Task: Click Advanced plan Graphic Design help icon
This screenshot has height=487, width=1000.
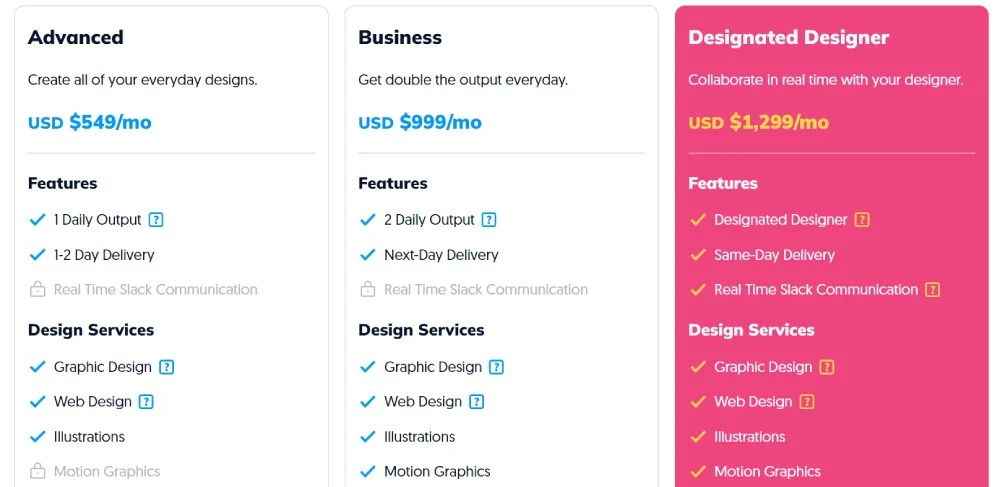Action: 167,367
